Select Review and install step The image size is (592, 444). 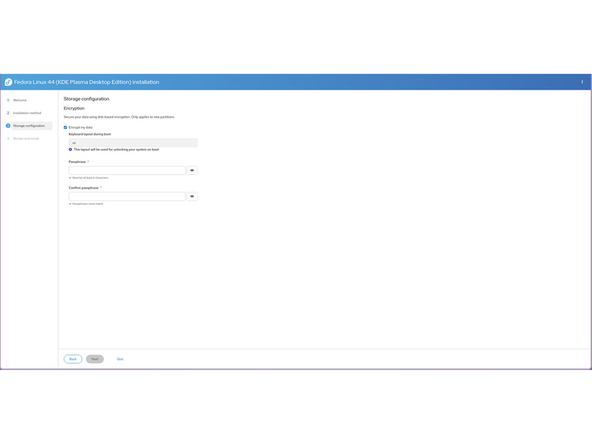tap(26, 139)
